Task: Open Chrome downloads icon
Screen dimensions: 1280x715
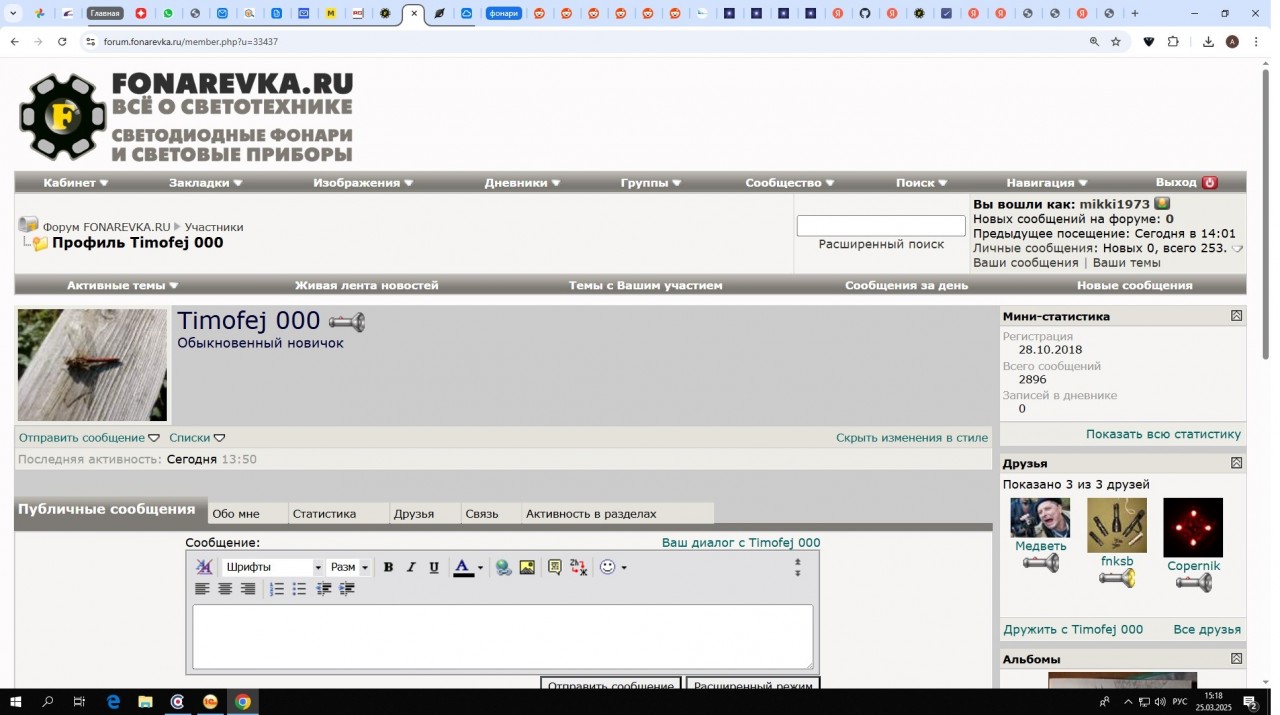Action: (x=1208, y=42)
